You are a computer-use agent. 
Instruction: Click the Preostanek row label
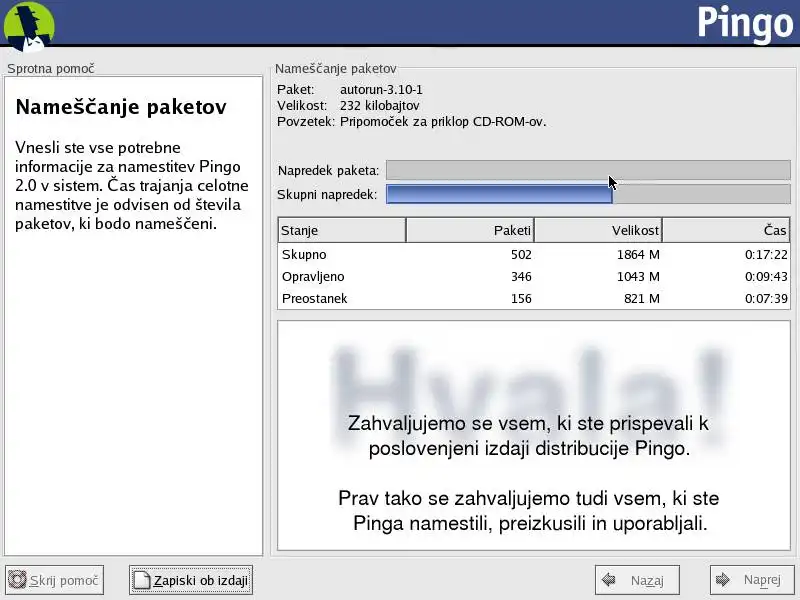[x=314, y=298]
